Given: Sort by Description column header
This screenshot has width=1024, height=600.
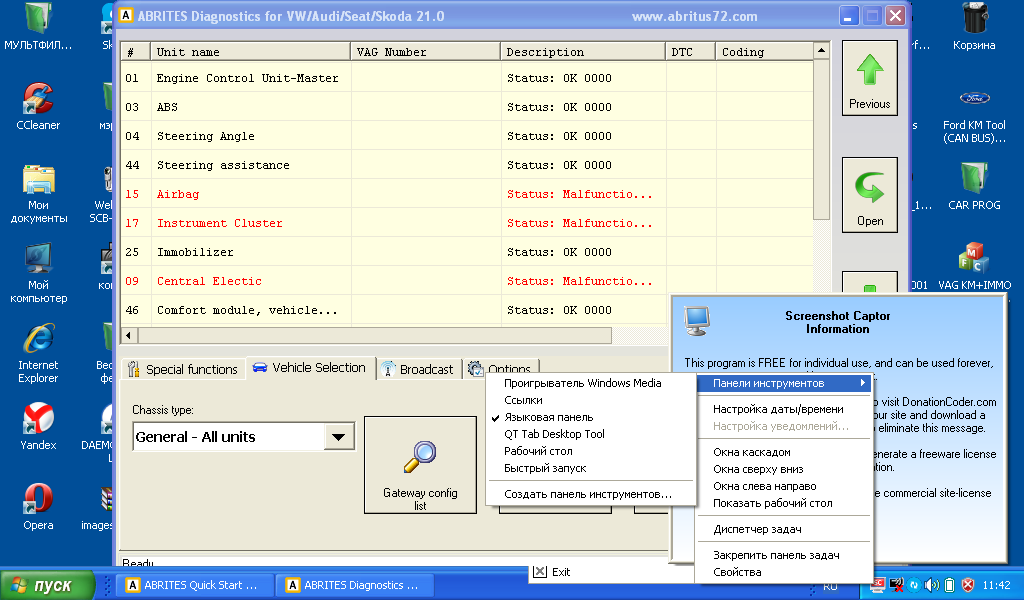Looking at the screenshot, I should (x=583, y=52).
